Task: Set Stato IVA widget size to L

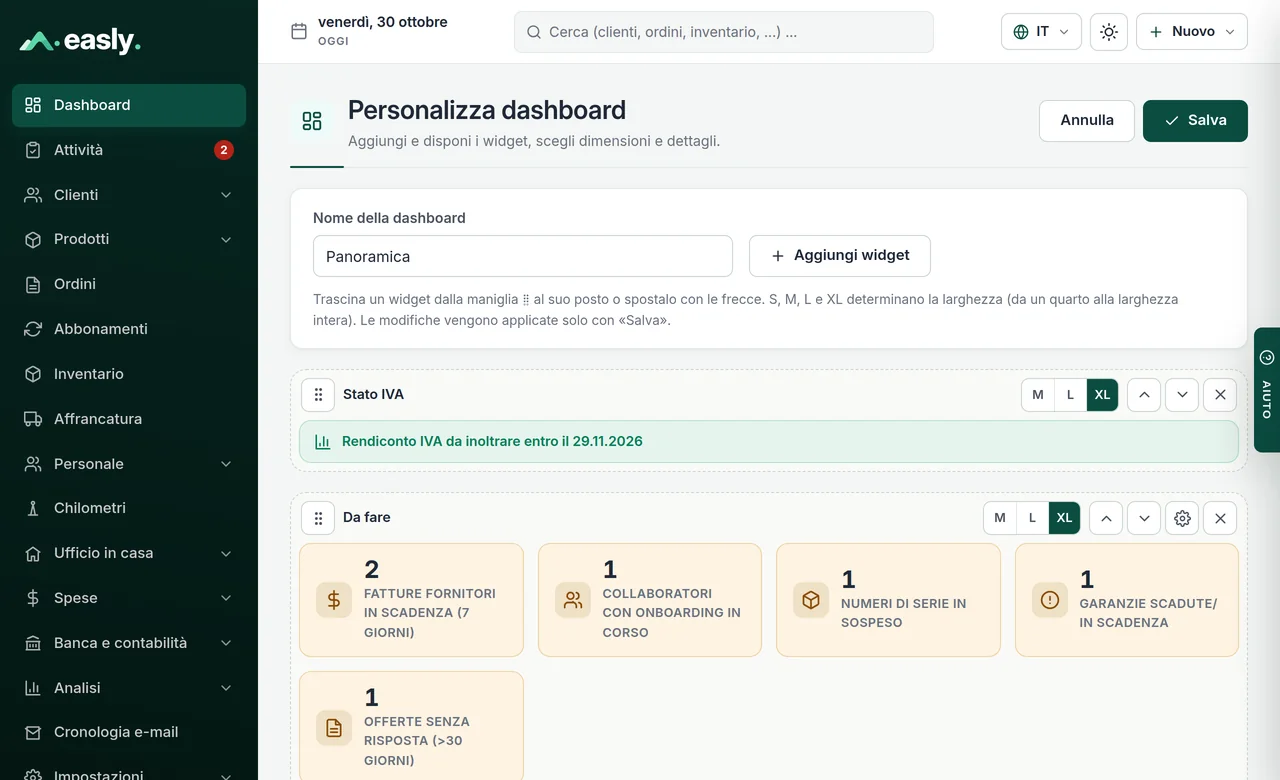Action: [x=1070, y=395]
